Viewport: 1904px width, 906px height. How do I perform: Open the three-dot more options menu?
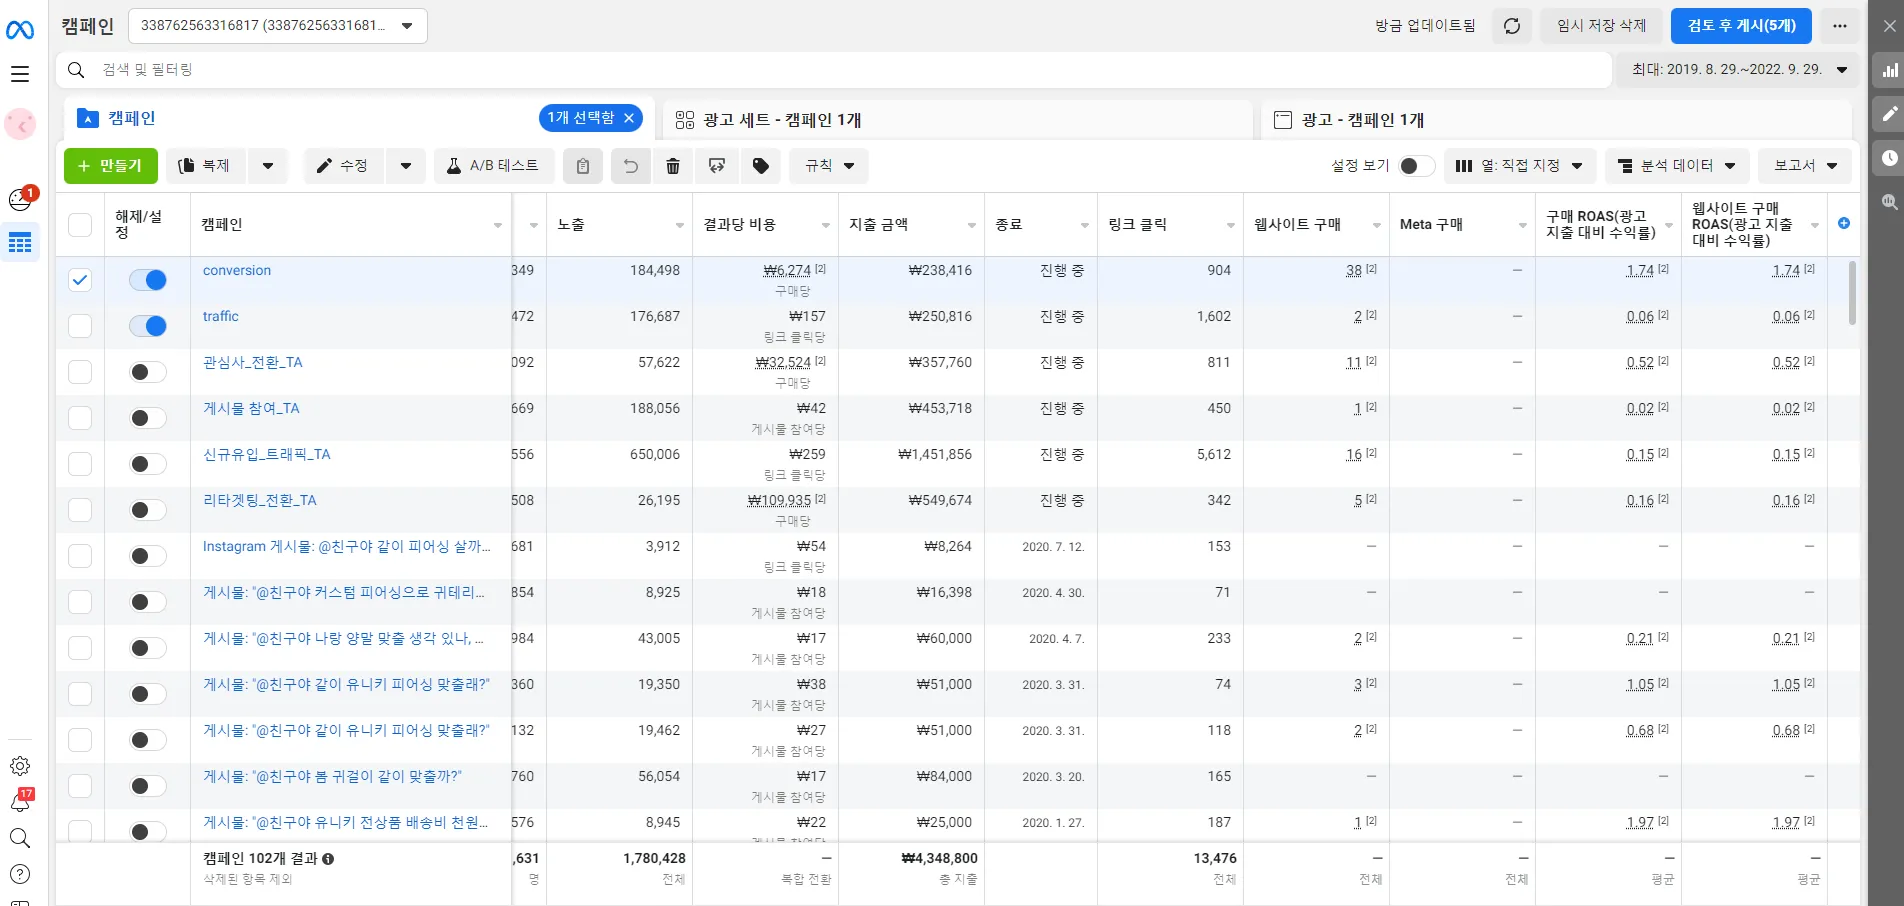pos(1840,26)
